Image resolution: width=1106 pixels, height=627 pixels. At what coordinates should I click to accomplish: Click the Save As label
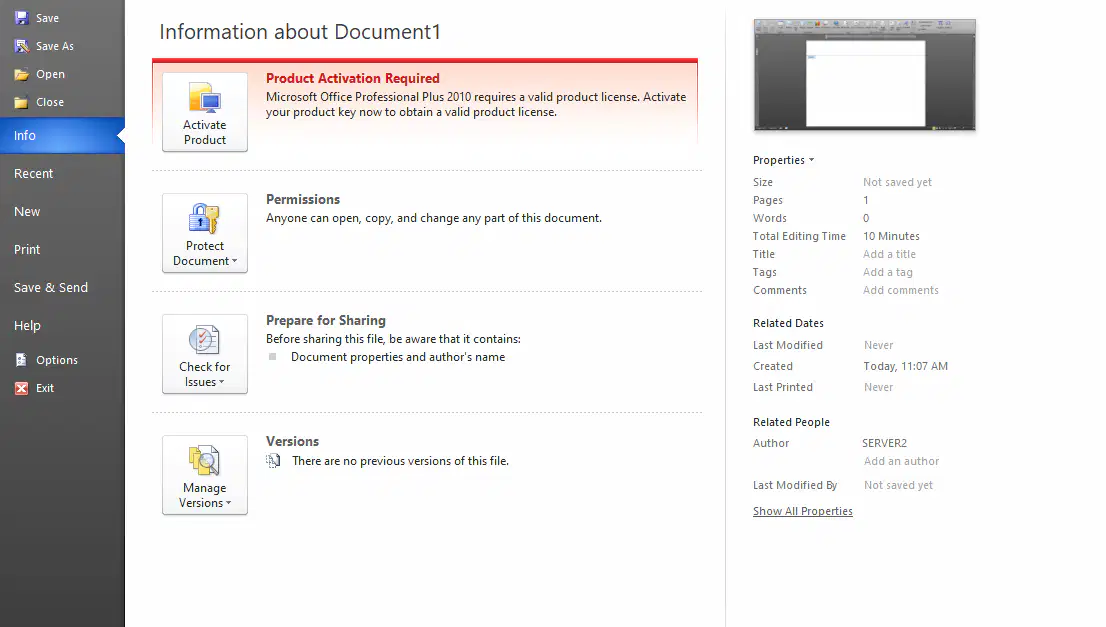point(55,46)
